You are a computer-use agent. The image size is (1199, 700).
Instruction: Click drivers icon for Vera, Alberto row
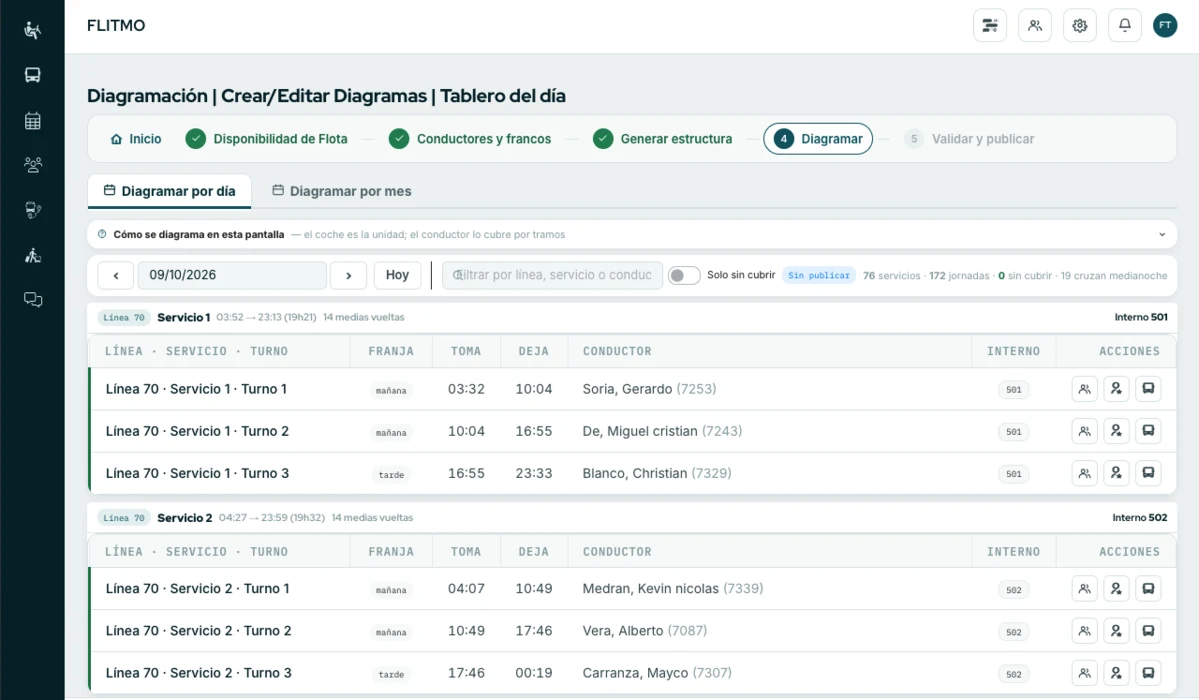pyautogui.click(x=1084, y=630)
